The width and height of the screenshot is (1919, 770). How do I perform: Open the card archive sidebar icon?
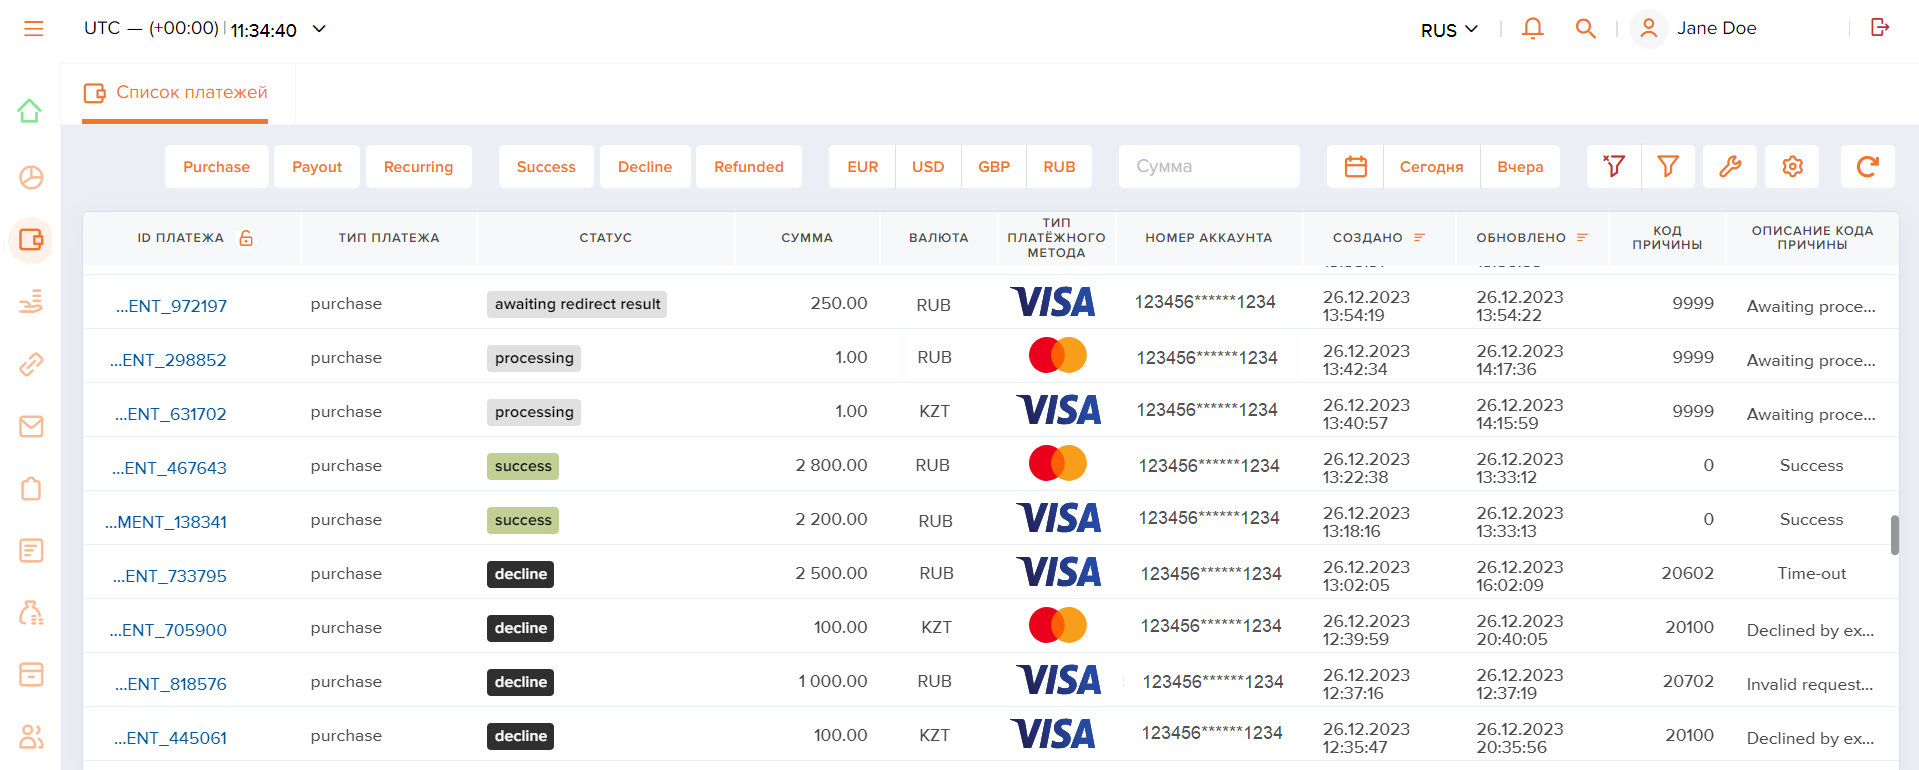click(31, 674)
